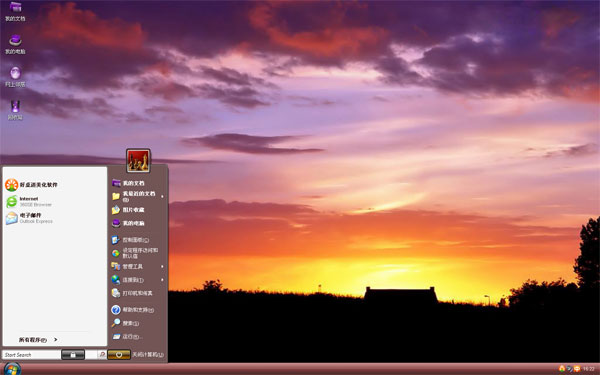Screen dimensions: 600x375
Task: Expand the 我最近的文档 submenu
Action: click(138, 196)
